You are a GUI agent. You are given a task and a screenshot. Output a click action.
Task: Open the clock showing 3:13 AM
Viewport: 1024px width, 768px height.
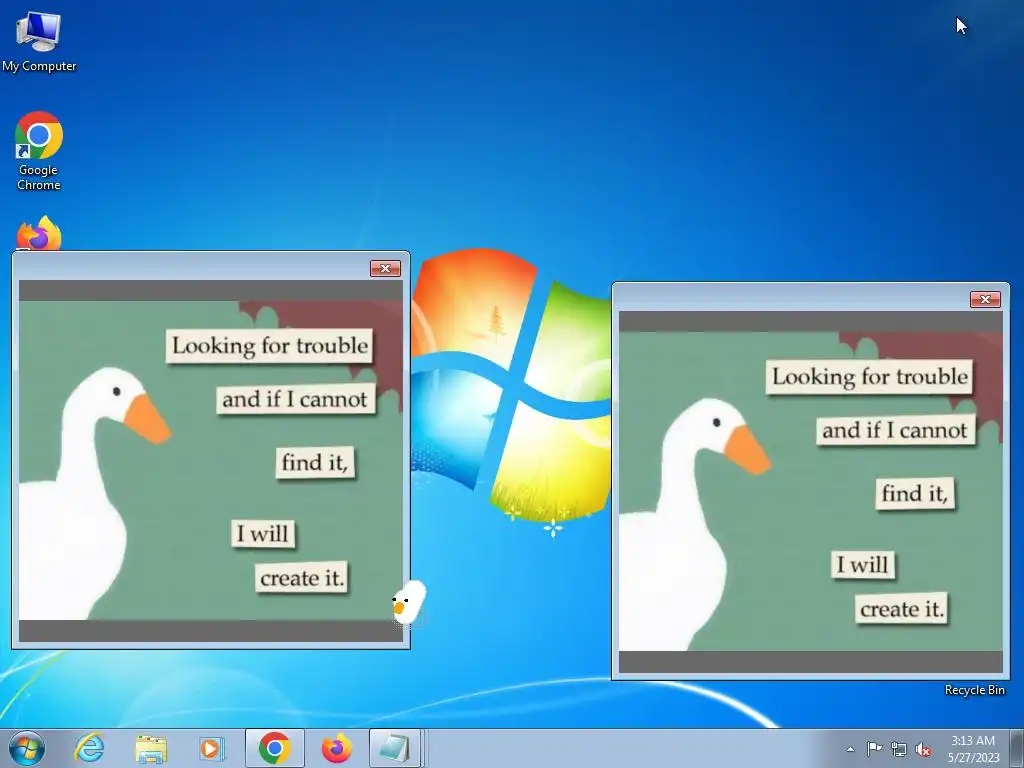973,748
